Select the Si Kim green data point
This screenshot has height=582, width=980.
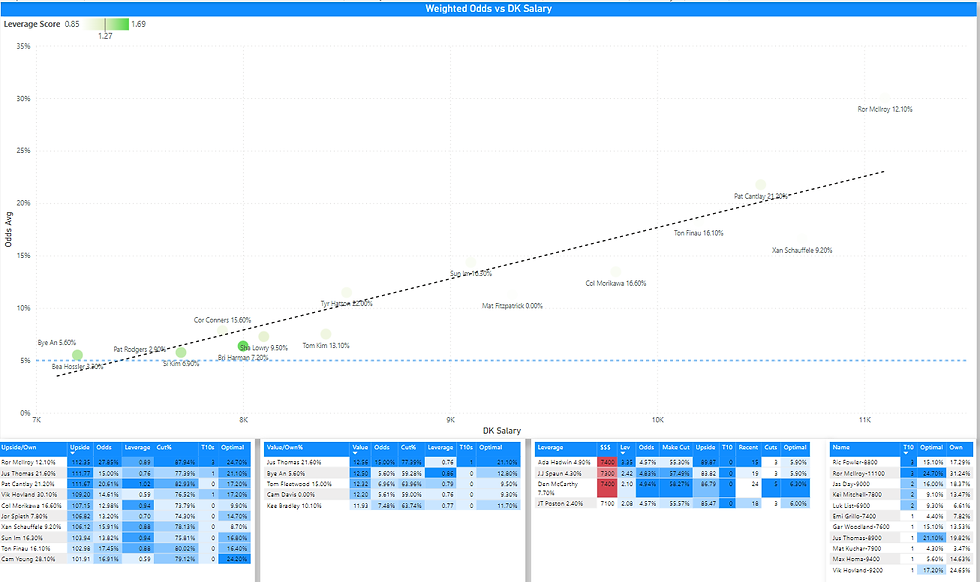181,353
